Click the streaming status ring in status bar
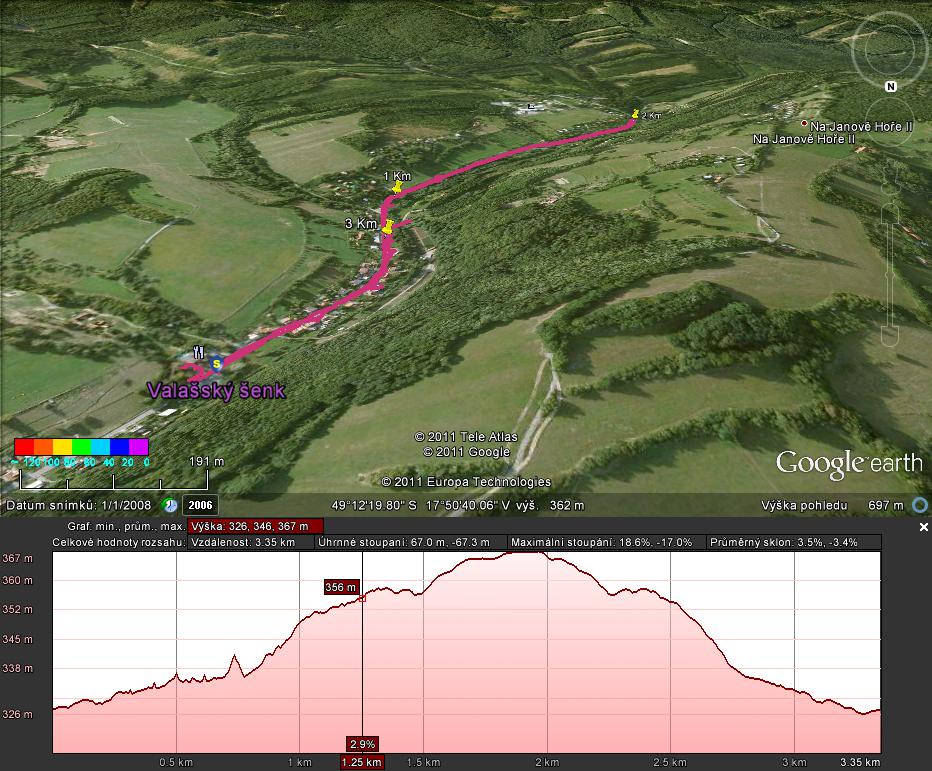 pyautogui.click(x=920, y=506)
